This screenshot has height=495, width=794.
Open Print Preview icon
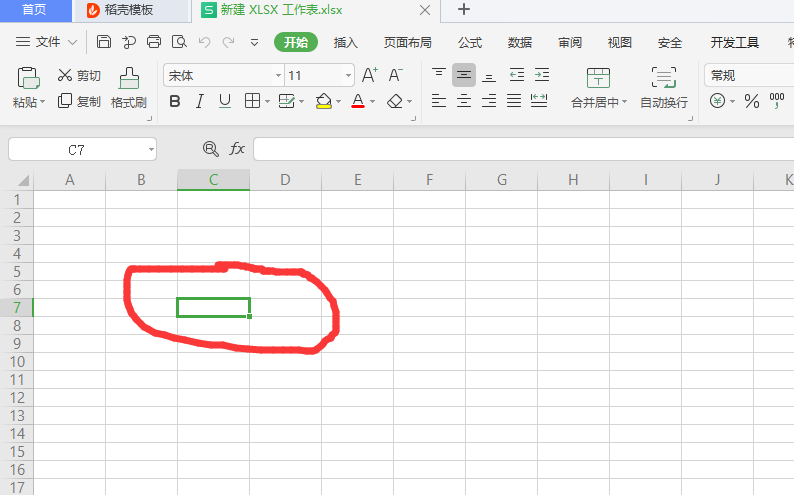click(x=179, y=42)
